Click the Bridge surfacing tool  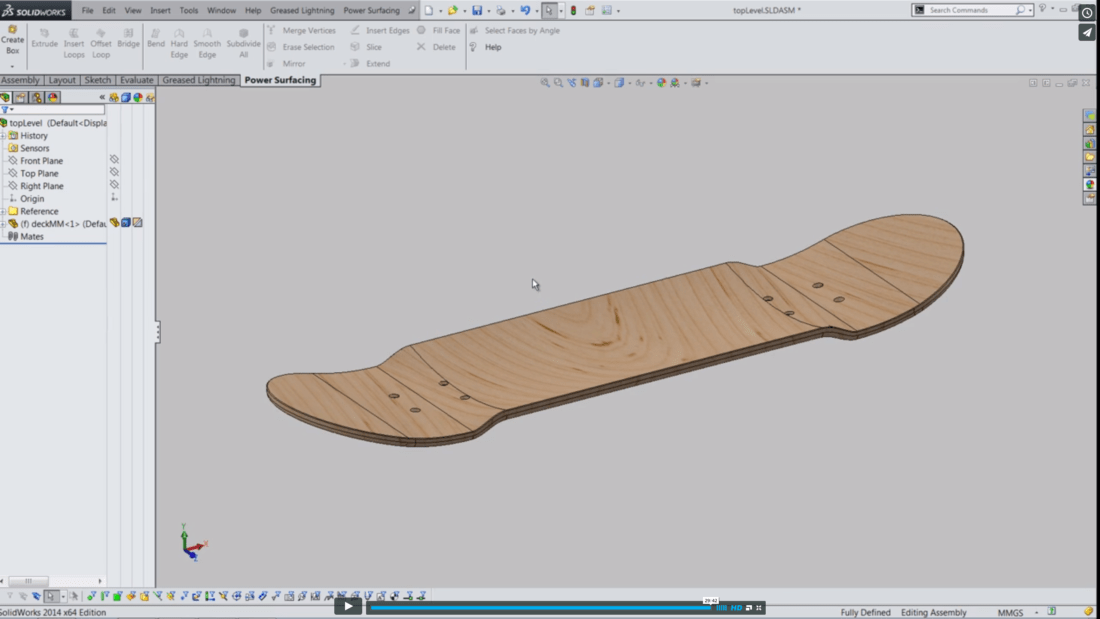tap(128, 40)
